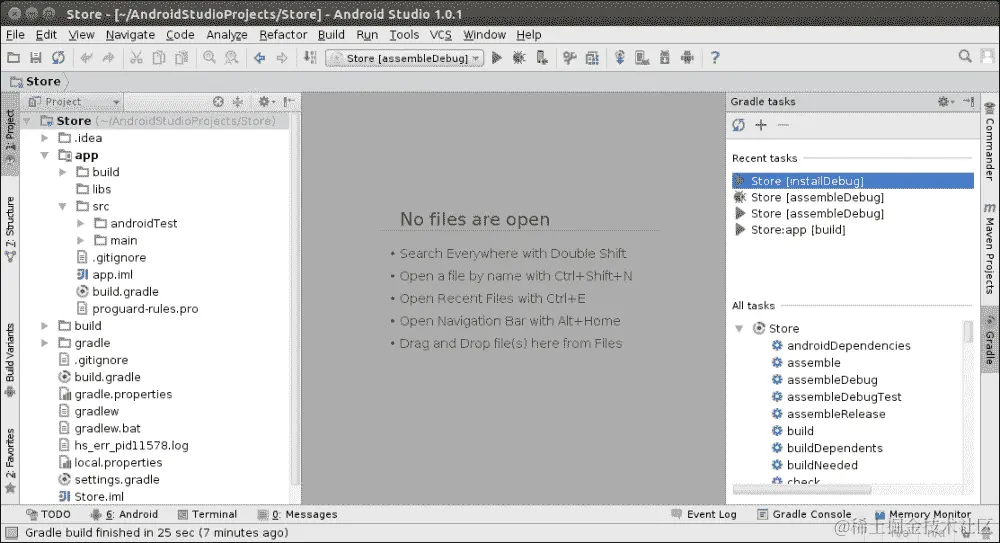The width and height of the screenshot is (1000, 543).
Task: Collapse the Store node in All tasks
Action: 739,329
